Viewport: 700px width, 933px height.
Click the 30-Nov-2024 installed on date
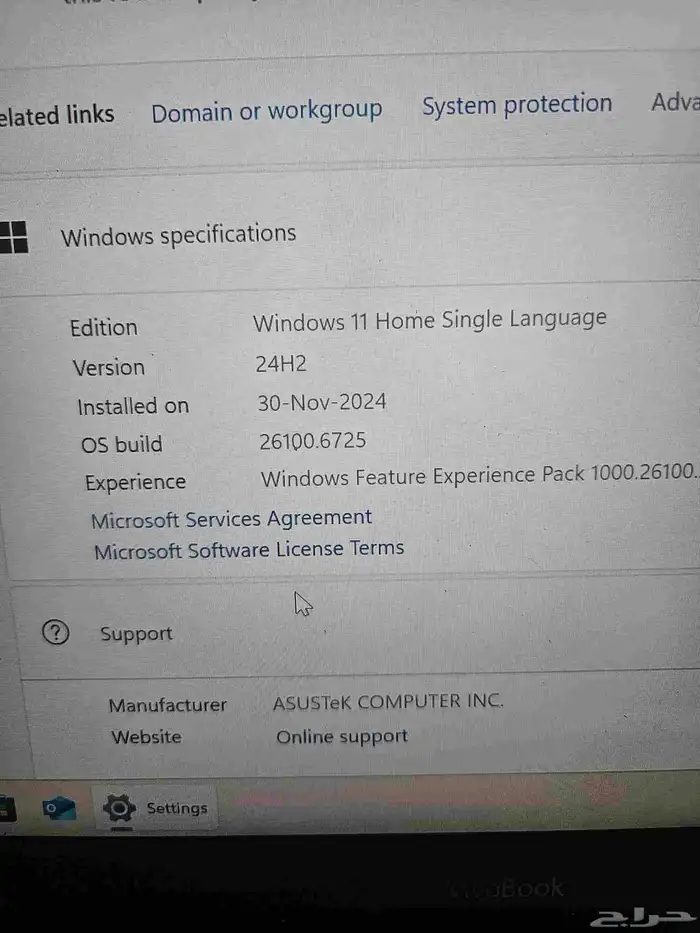(x=321, y=402)
